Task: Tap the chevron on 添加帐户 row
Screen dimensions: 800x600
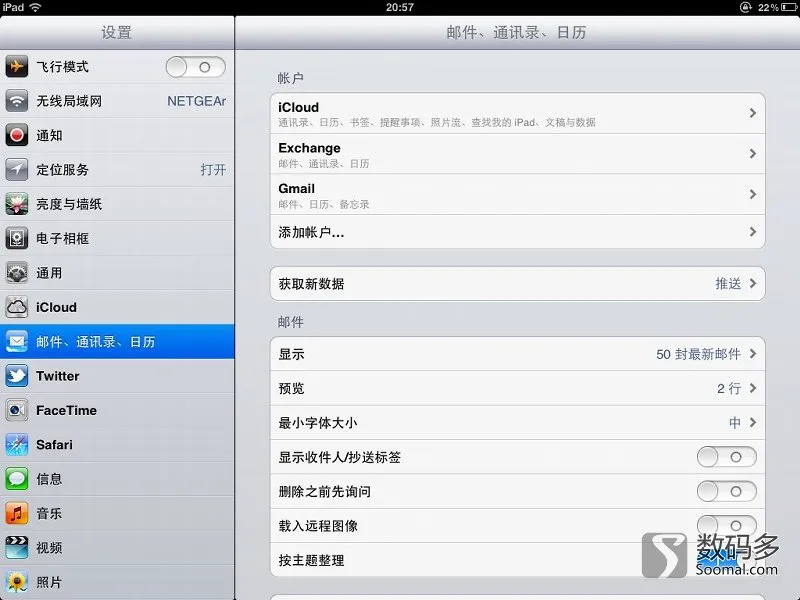Action: coord(753,232)
